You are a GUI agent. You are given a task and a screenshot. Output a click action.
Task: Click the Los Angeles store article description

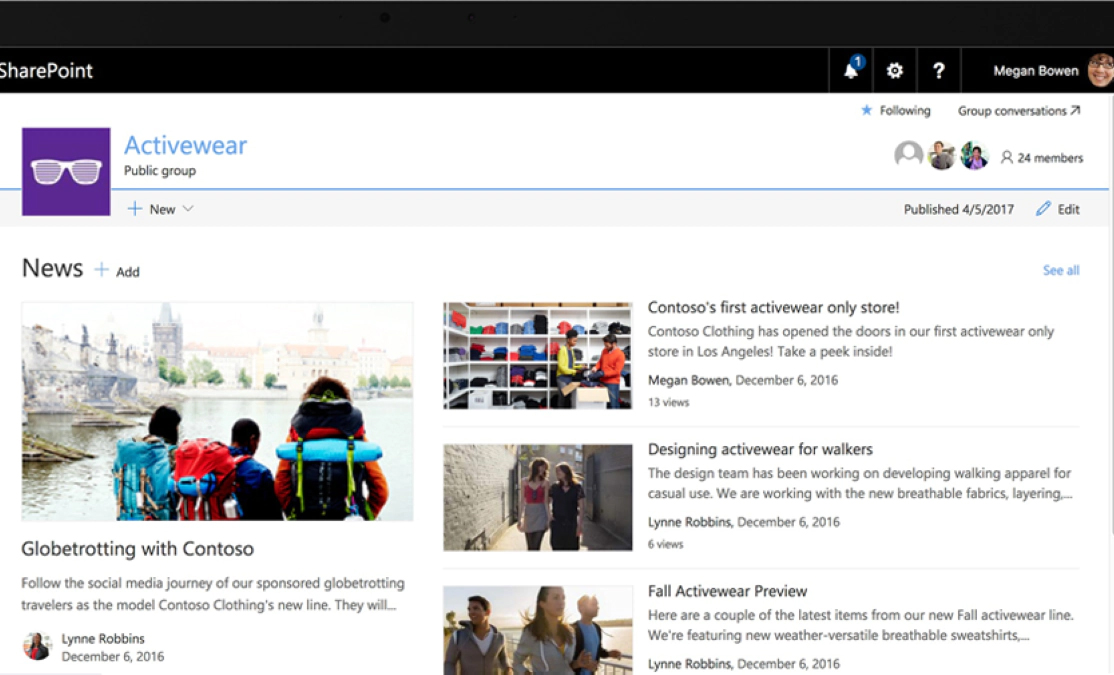coord(850,341)
